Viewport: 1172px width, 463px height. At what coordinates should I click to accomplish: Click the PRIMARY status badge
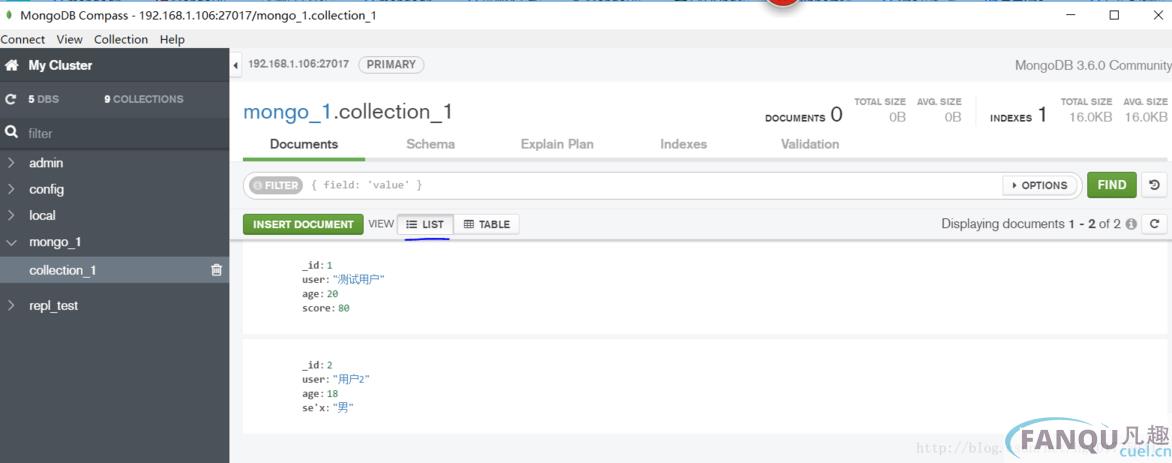[x=391, y=65]
